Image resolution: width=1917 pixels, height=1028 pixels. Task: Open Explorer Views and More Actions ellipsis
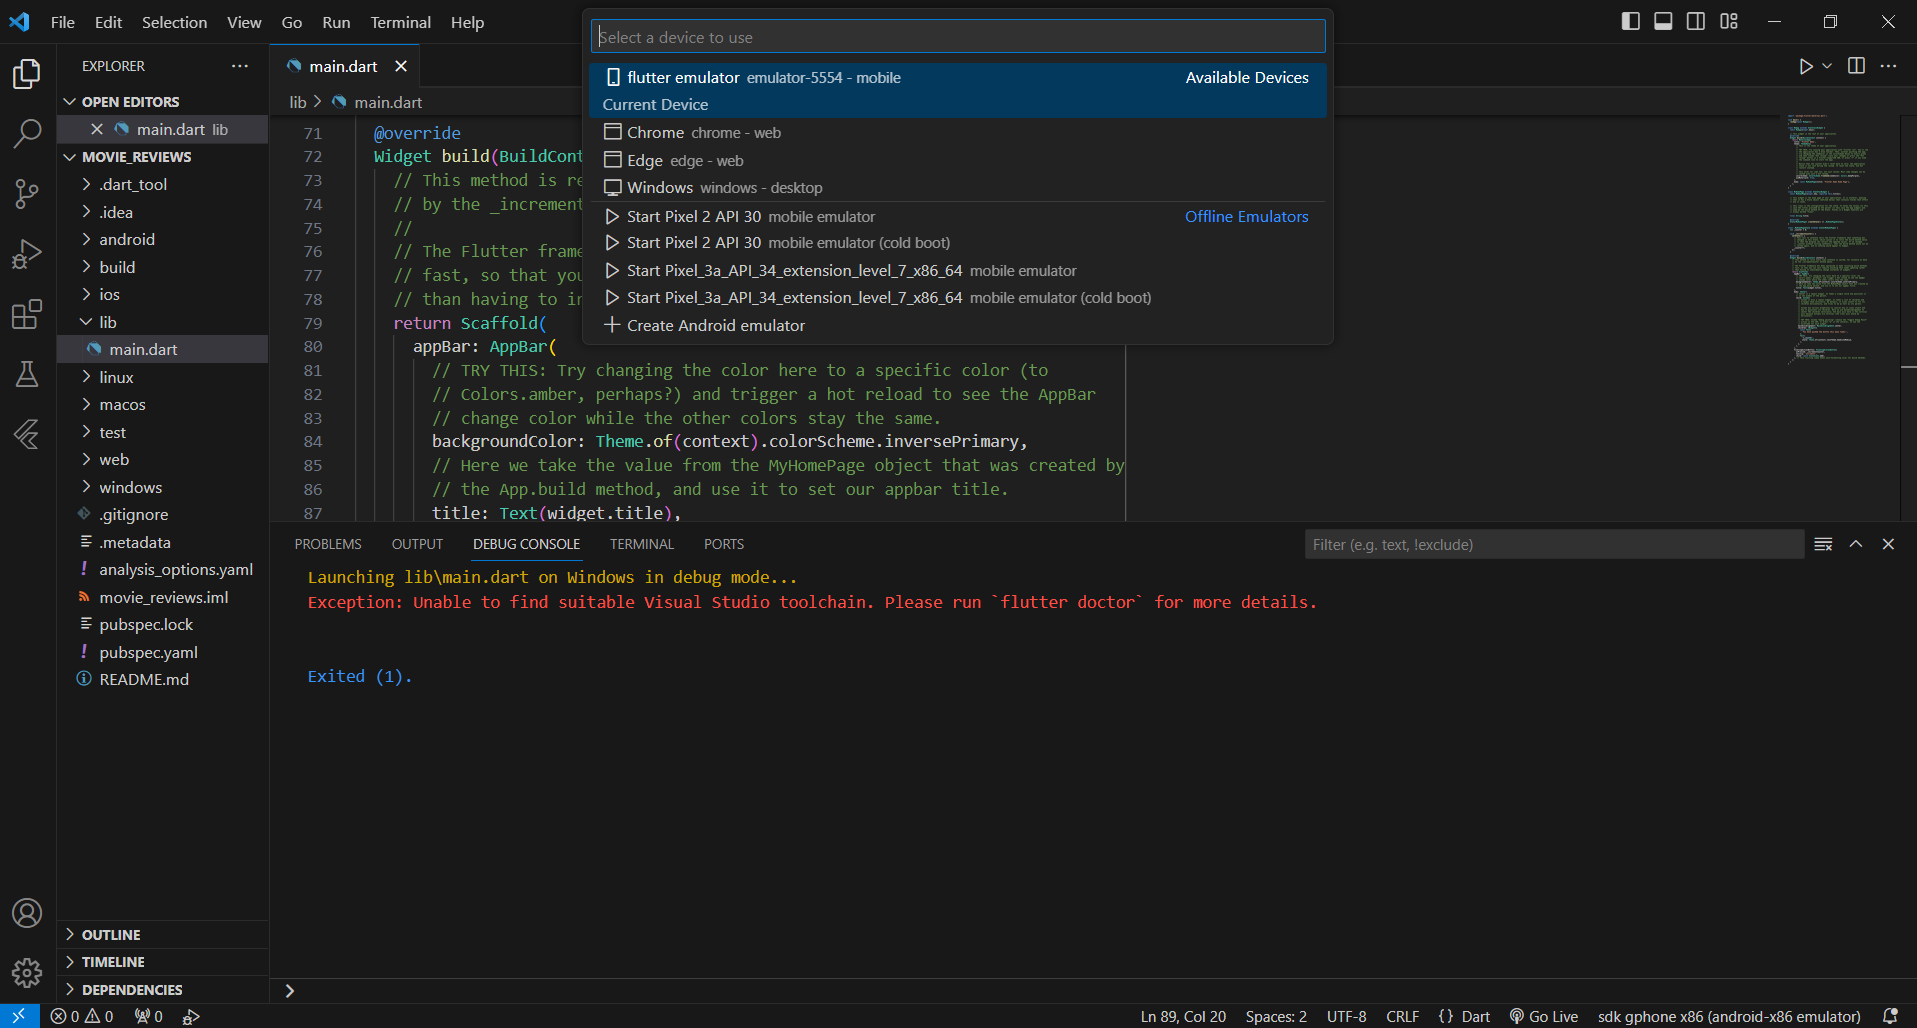pos(240,66)
